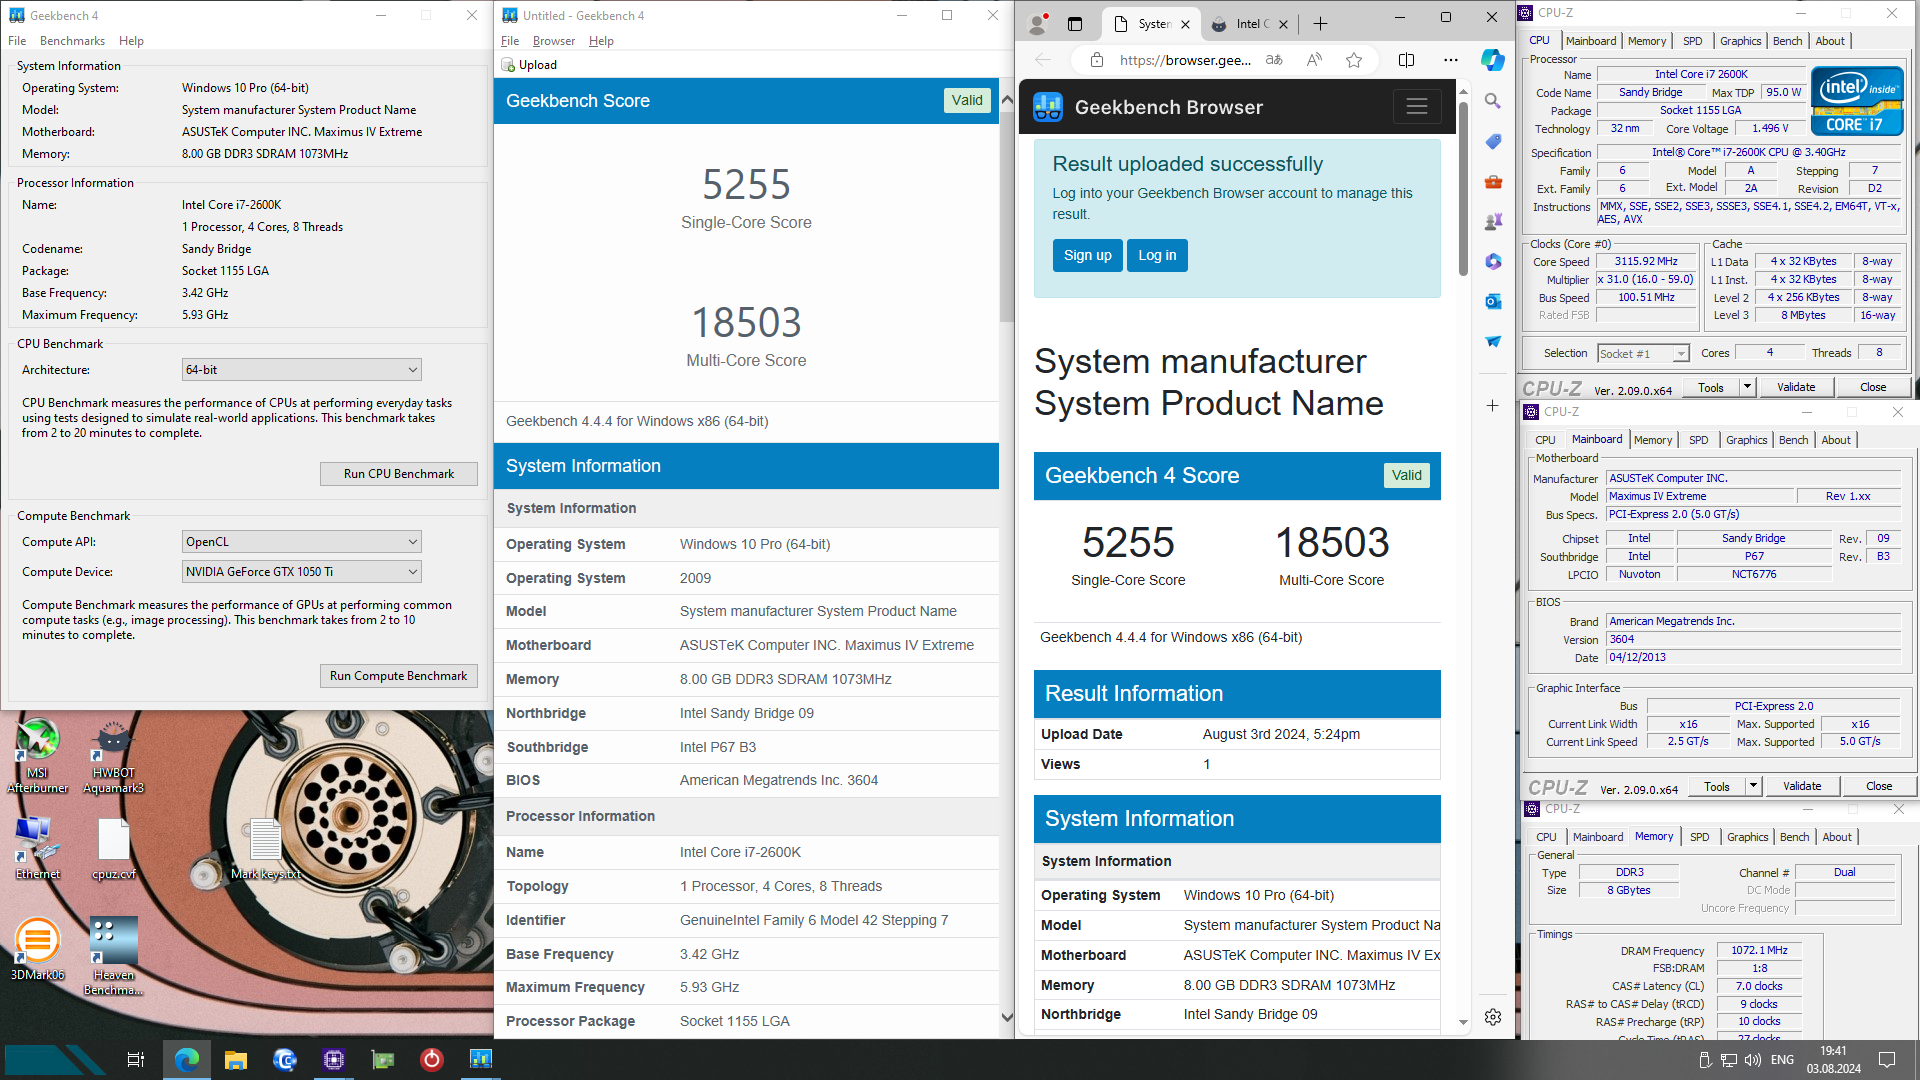1920x1080 pixels.
Task: Open the Copilot icon in Edge
Action: pos(1493,60)
